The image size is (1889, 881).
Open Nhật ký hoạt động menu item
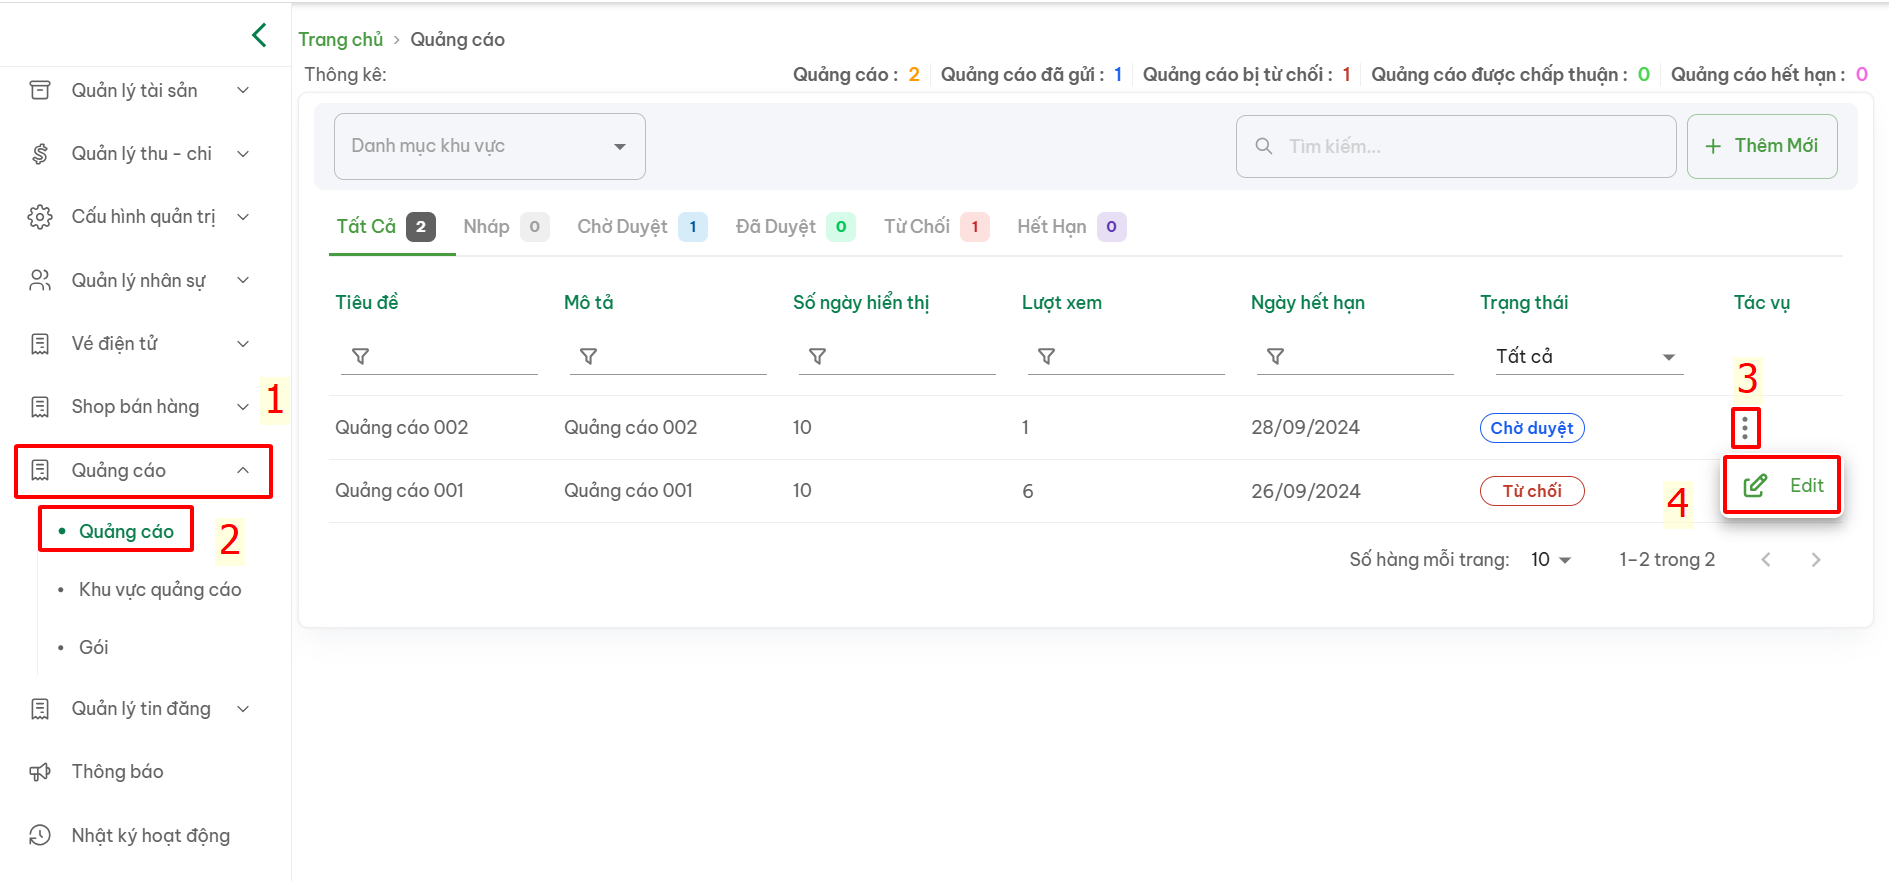[x=151, y=836]
